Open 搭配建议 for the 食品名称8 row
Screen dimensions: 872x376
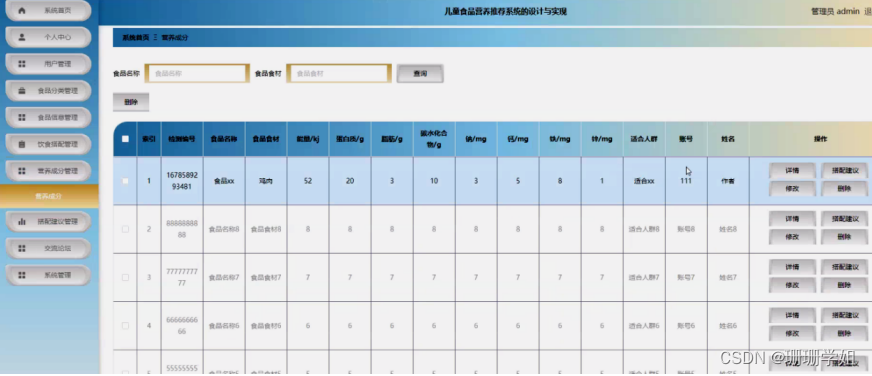(844, 219)
